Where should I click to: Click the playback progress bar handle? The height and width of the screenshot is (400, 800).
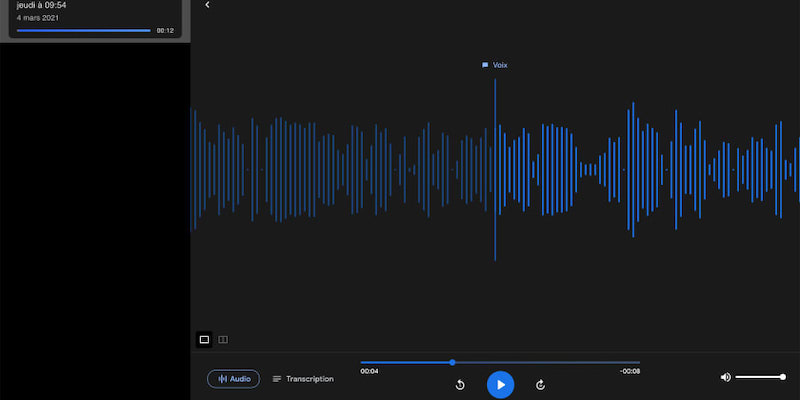pos(452,362)
